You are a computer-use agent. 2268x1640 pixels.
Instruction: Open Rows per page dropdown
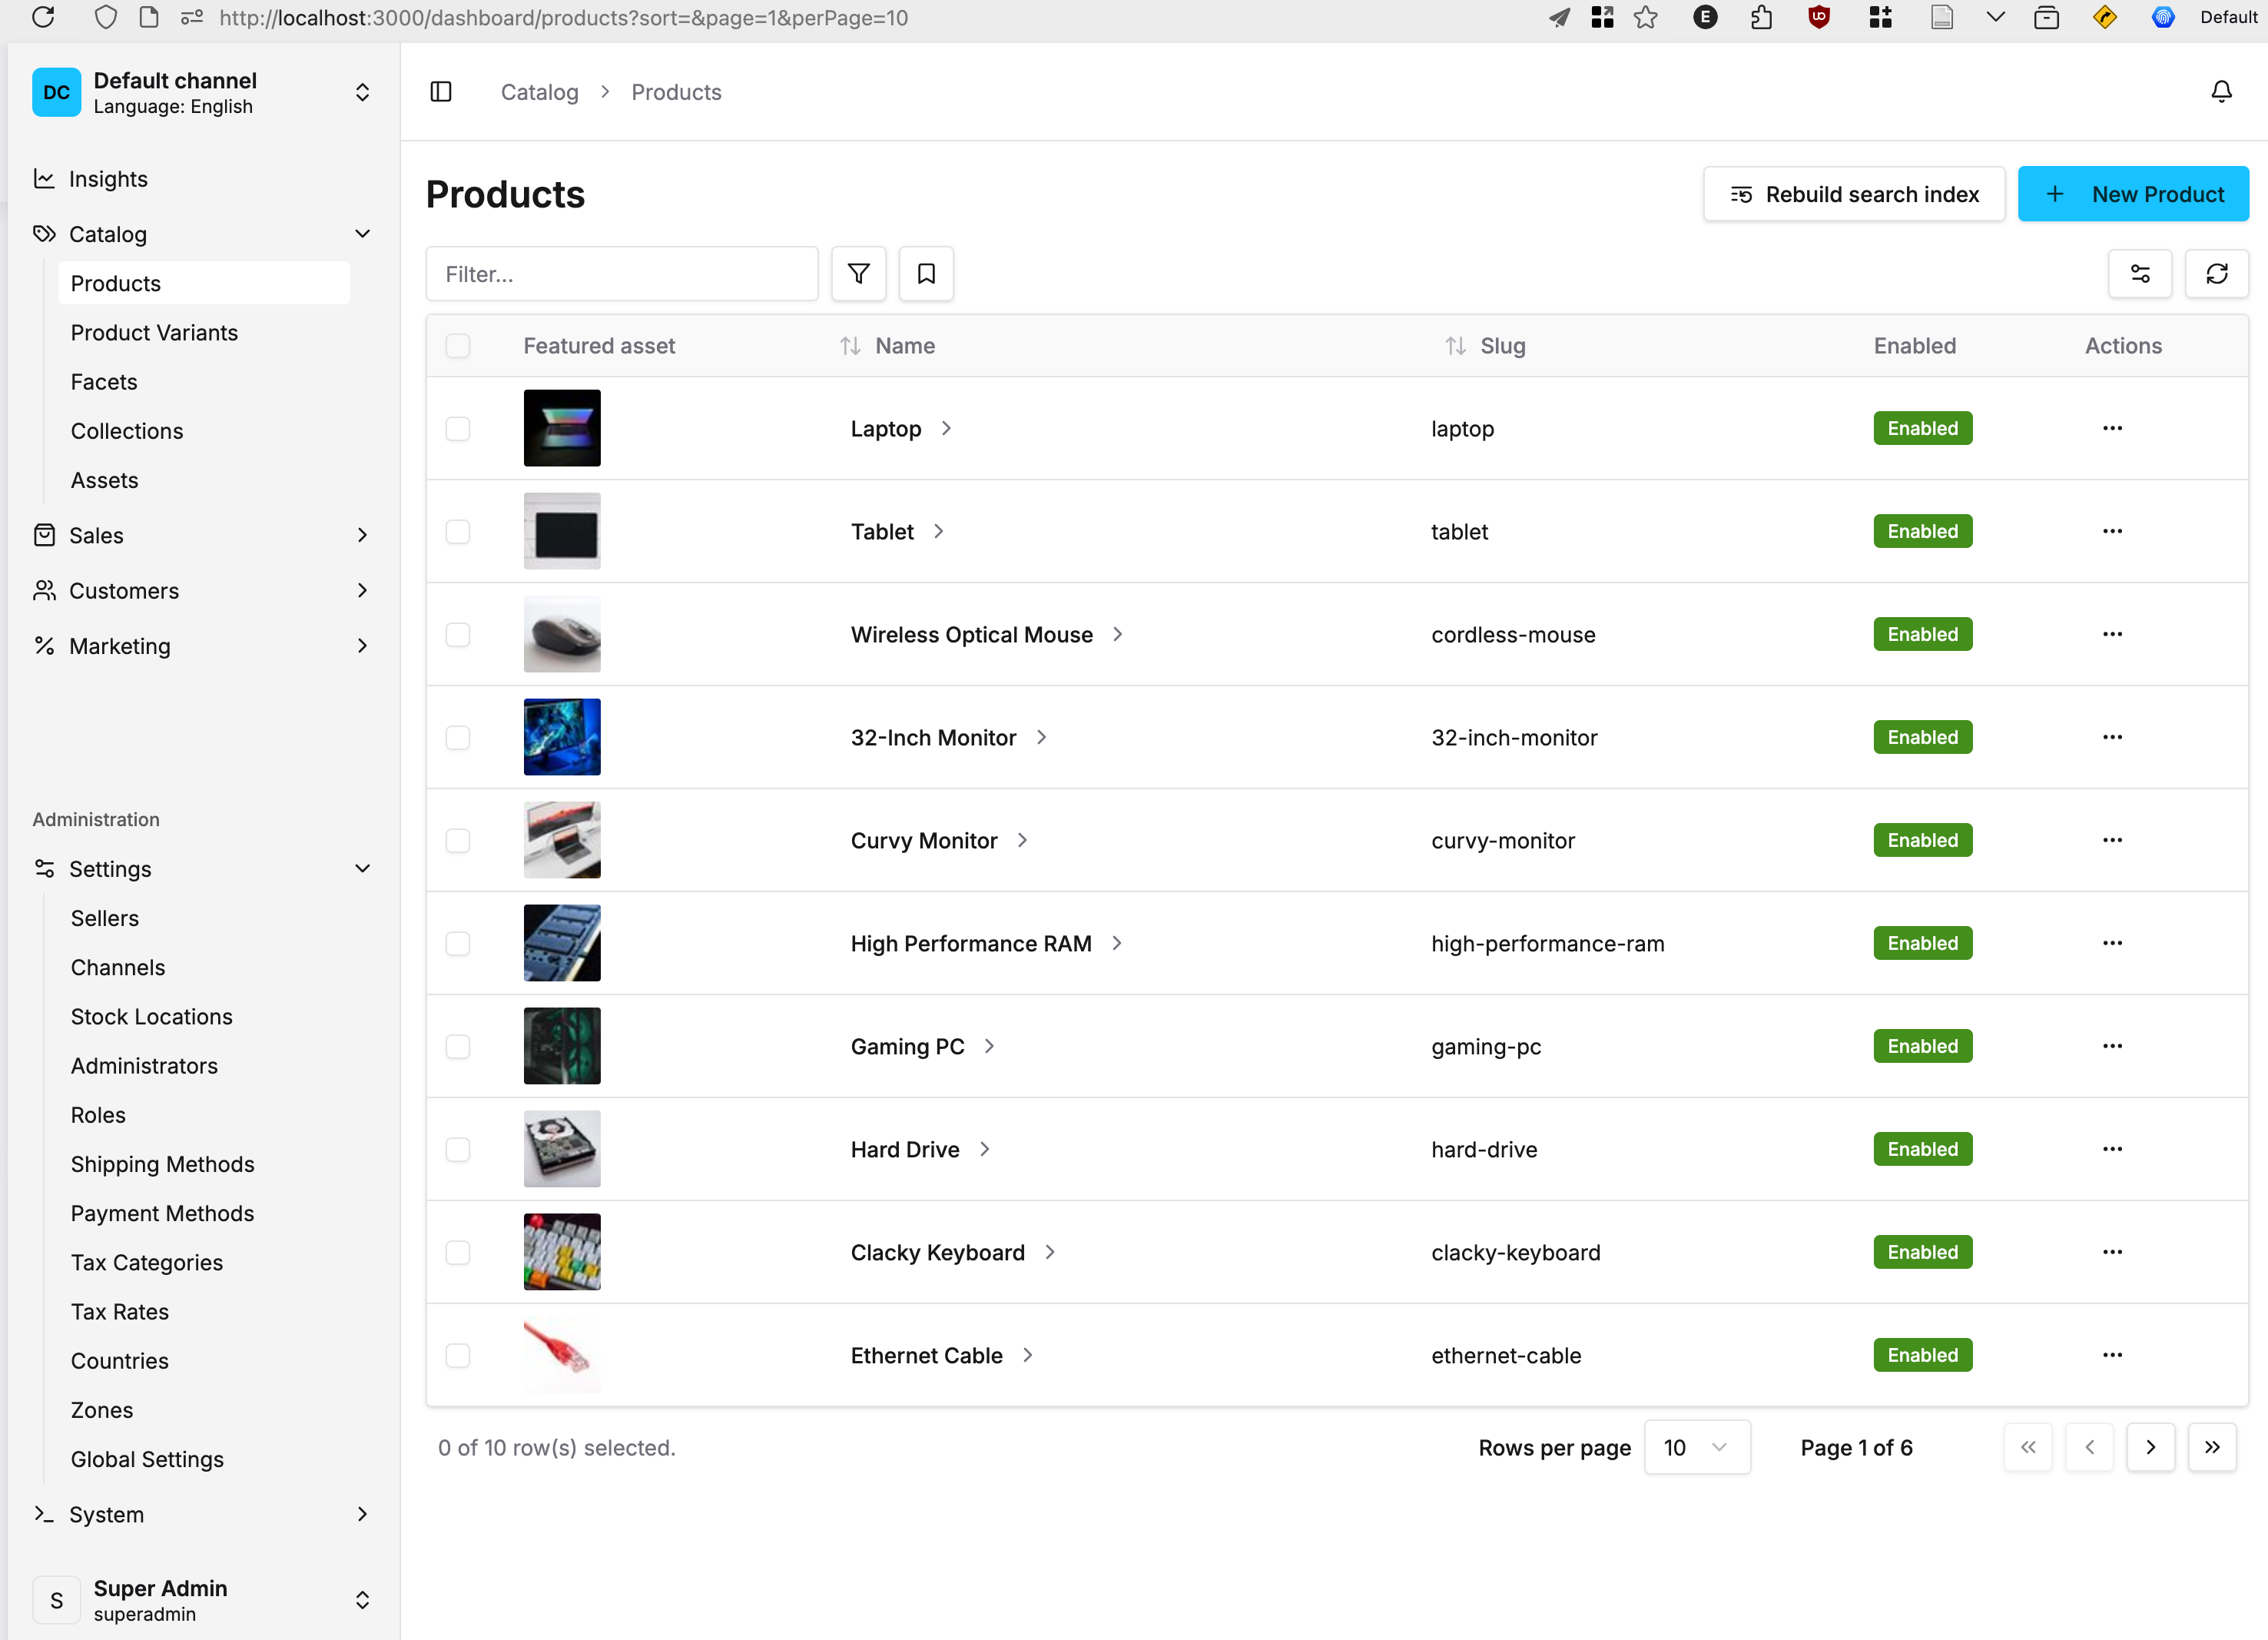[1696, 1447]
